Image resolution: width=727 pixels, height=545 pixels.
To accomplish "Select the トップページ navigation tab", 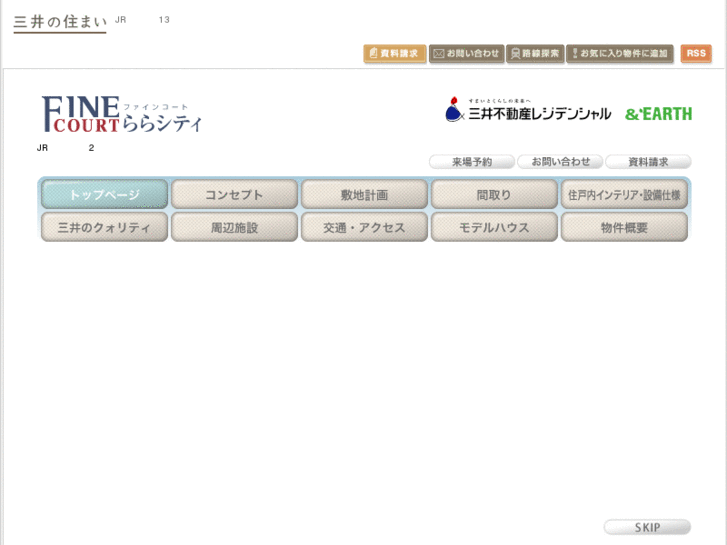I will pos(104,194).
